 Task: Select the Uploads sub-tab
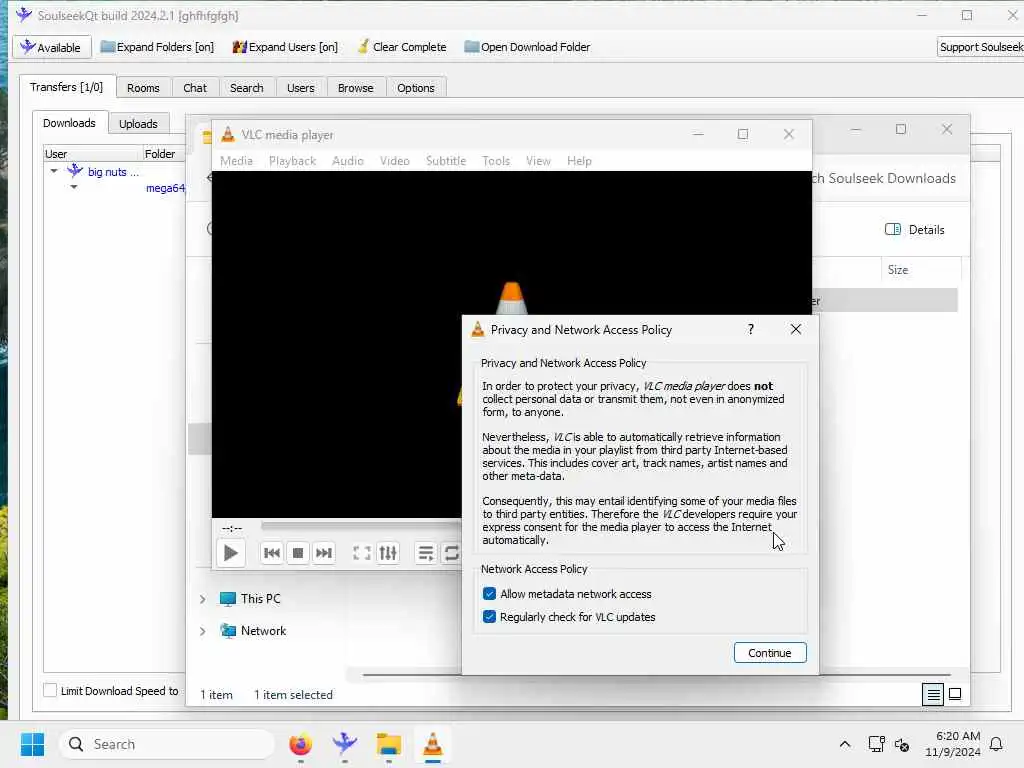click(138, 123)
